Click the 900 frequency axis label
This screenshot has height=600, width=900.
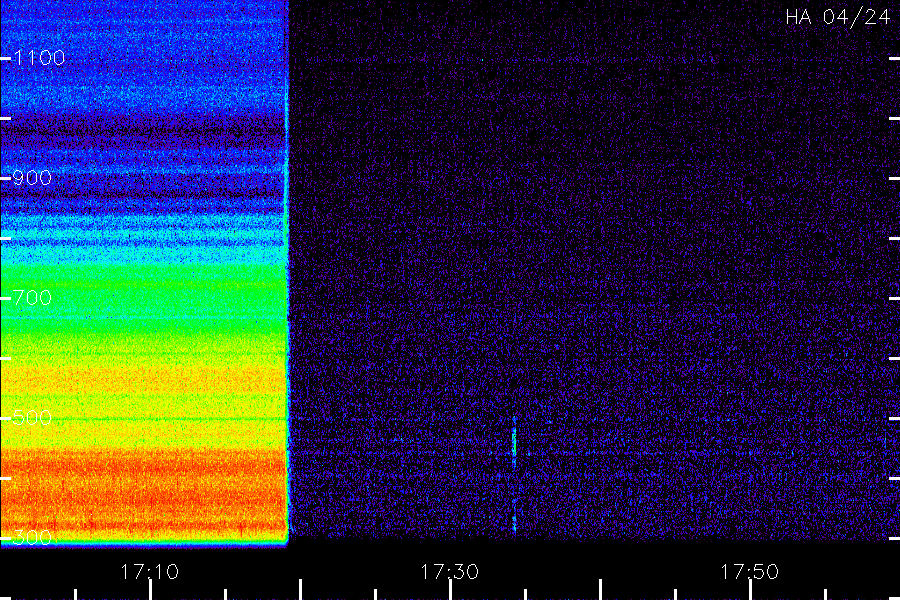[32, 178]
